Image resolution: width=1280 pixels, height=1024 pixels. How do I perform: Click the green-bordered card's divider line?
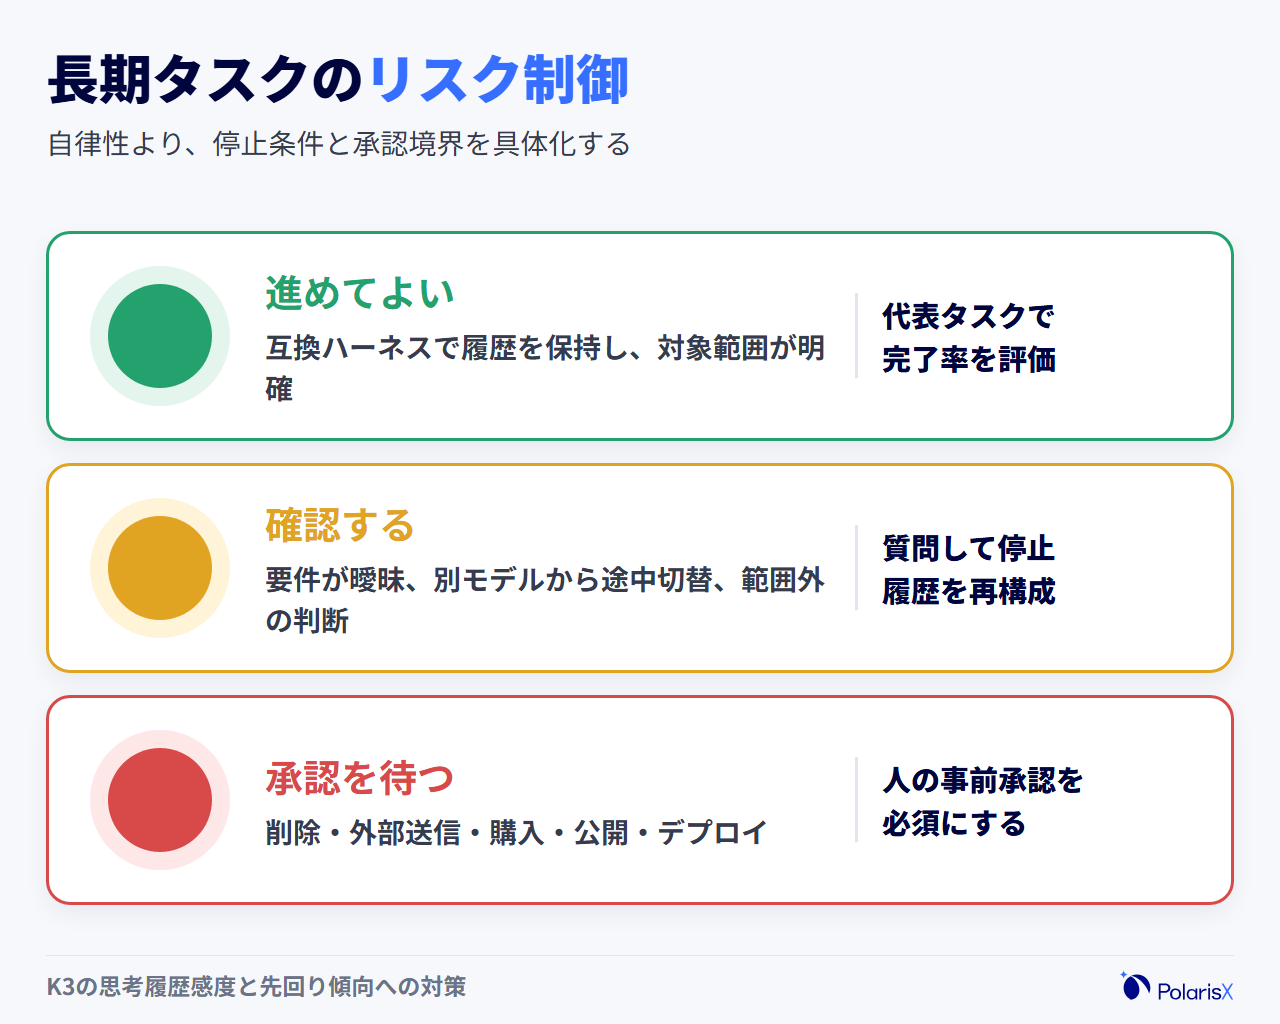tap(856, 336)
